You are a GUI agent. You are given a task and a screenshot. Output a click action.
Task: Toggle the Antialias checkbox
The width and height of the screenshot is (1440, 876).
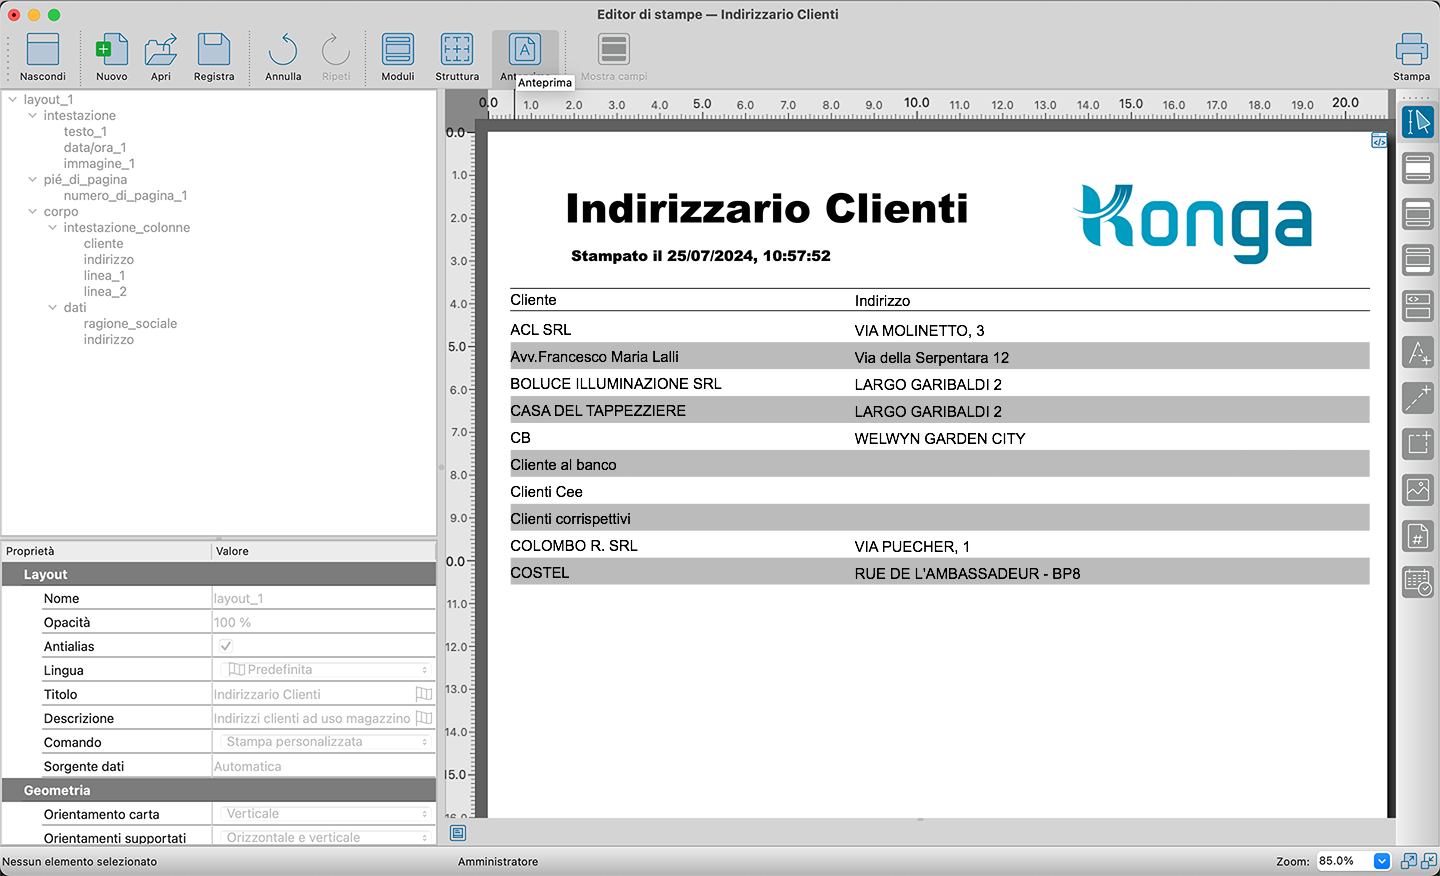click(226, 646)
